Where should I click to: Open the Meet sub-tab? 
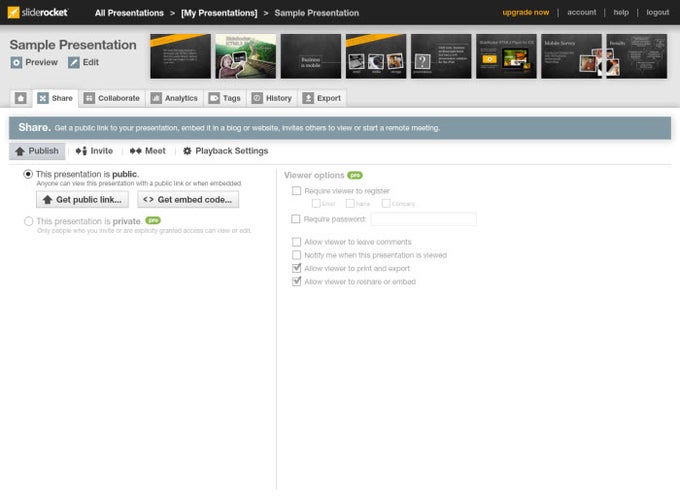point(148,151)
